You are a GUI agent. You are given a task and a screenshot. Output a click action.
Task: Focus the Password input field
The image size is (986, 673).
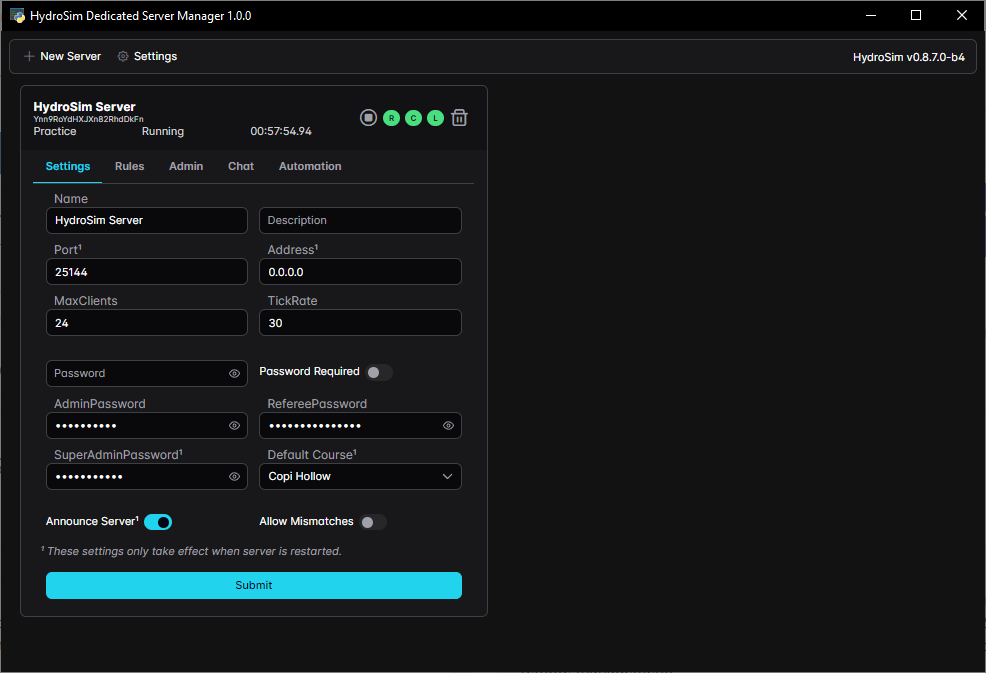tap(147, 374)
